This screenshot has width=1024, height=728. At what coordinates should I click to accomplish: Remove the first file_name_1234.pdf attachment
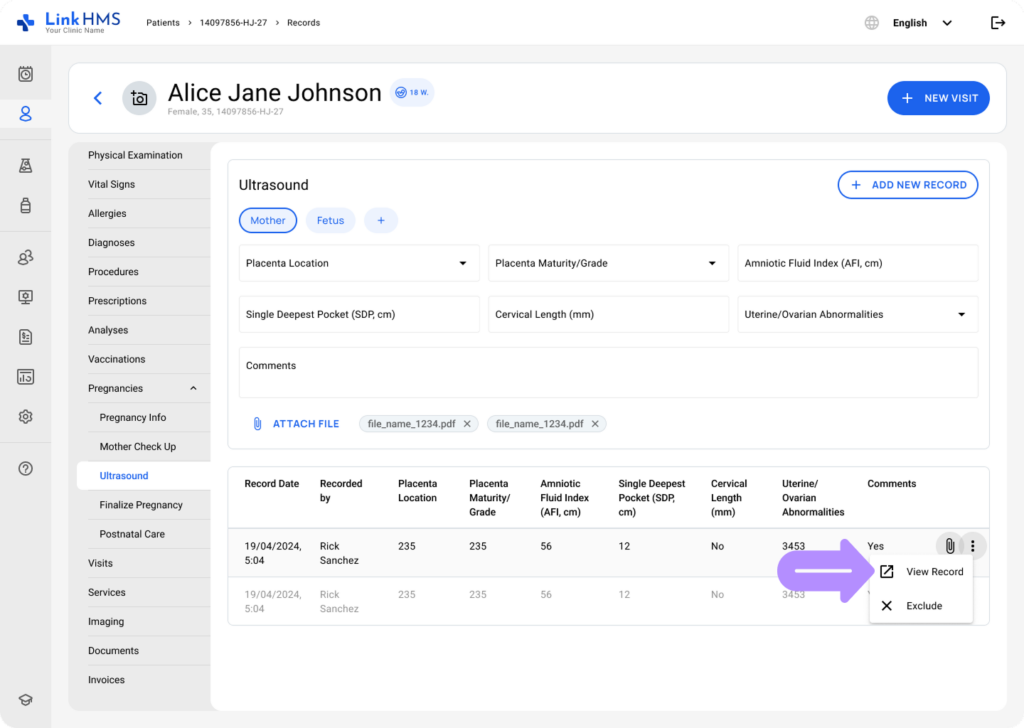click(x=467, y=424)
